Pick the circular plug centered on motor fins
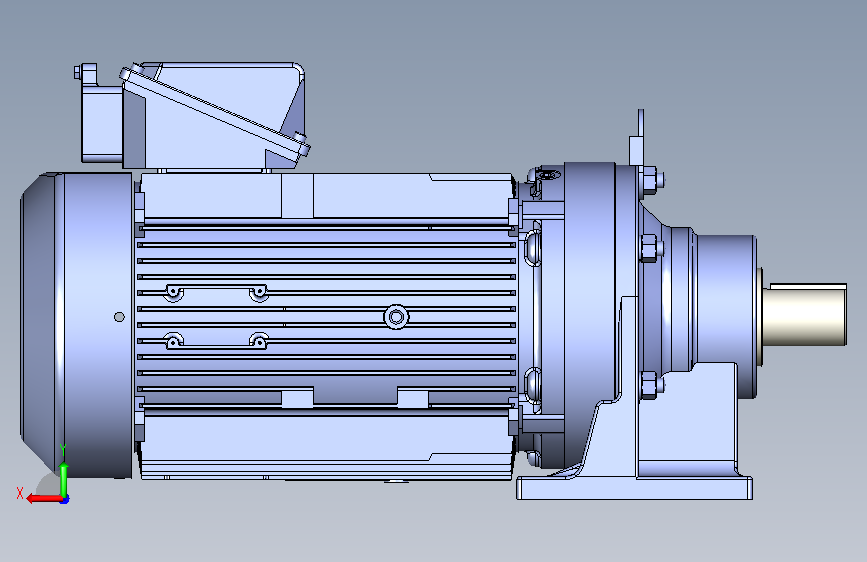 [x=396, y=317]
